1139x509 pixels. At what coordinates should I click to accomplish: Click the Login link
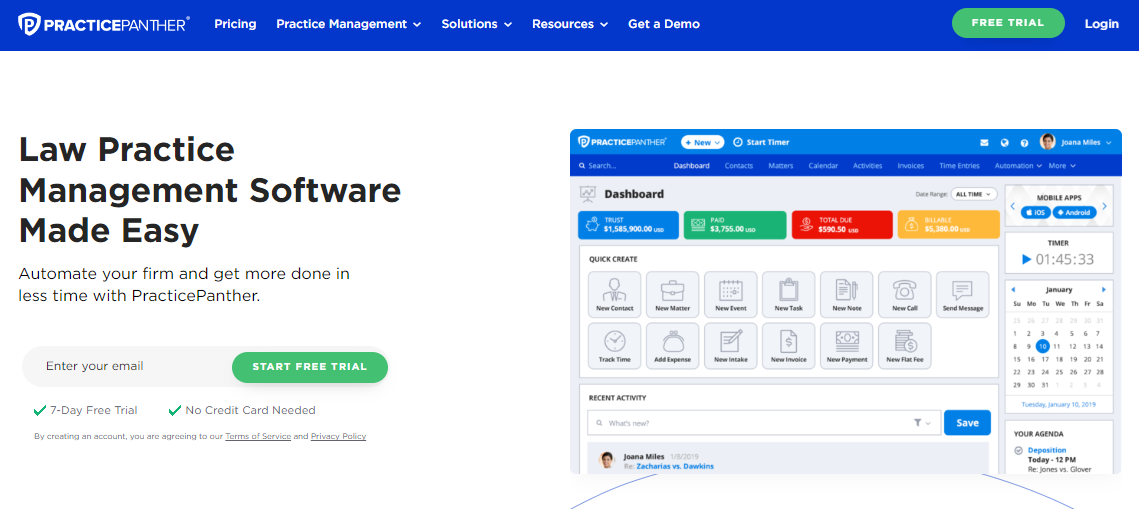1102,24
